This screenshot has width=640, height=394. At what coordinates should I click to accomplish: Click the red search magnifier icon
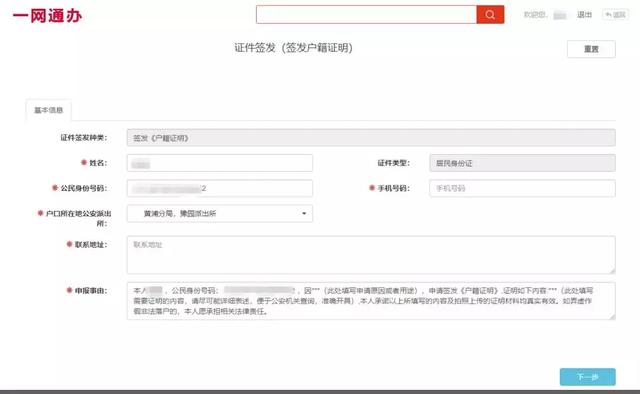click(490, 15)
